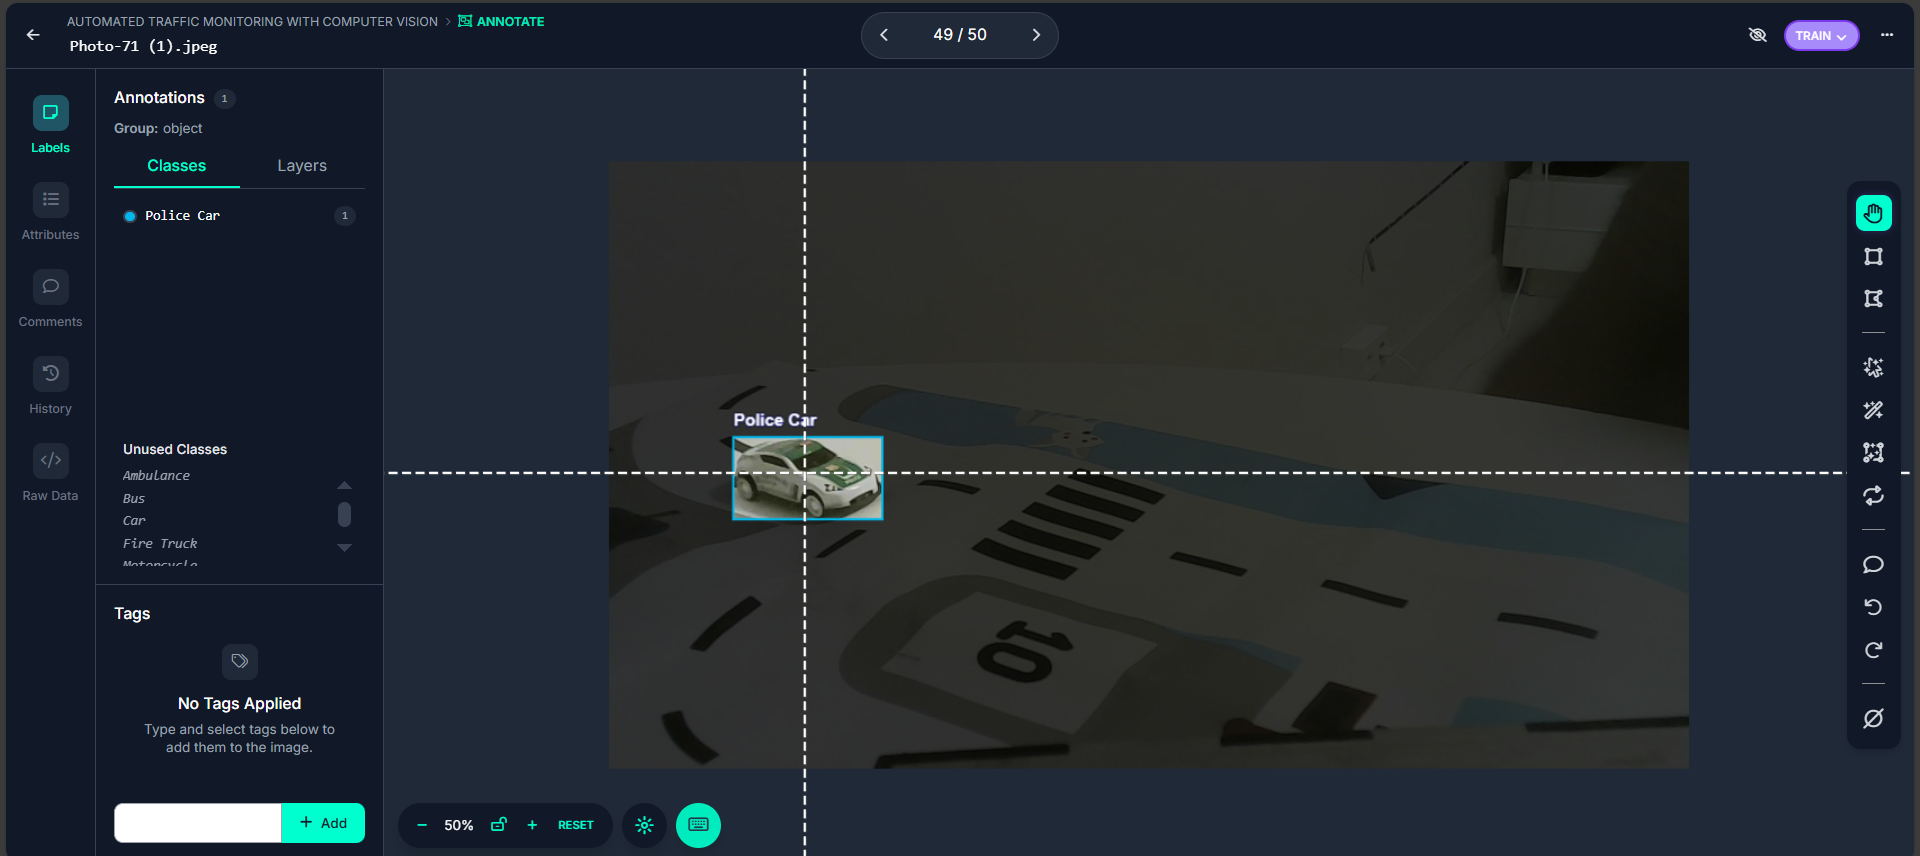Select the bounding box tool
1920x856 pixels.
pos(1873,257)
